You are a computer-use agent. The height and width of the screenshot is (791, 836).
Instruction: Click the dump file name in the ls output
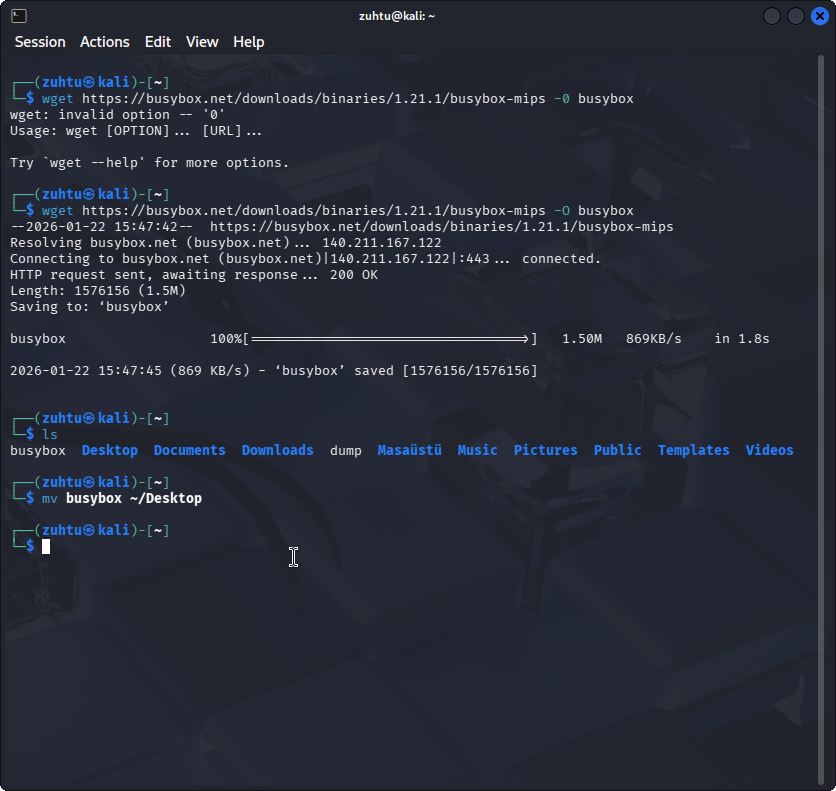click(x=345, y=450)
